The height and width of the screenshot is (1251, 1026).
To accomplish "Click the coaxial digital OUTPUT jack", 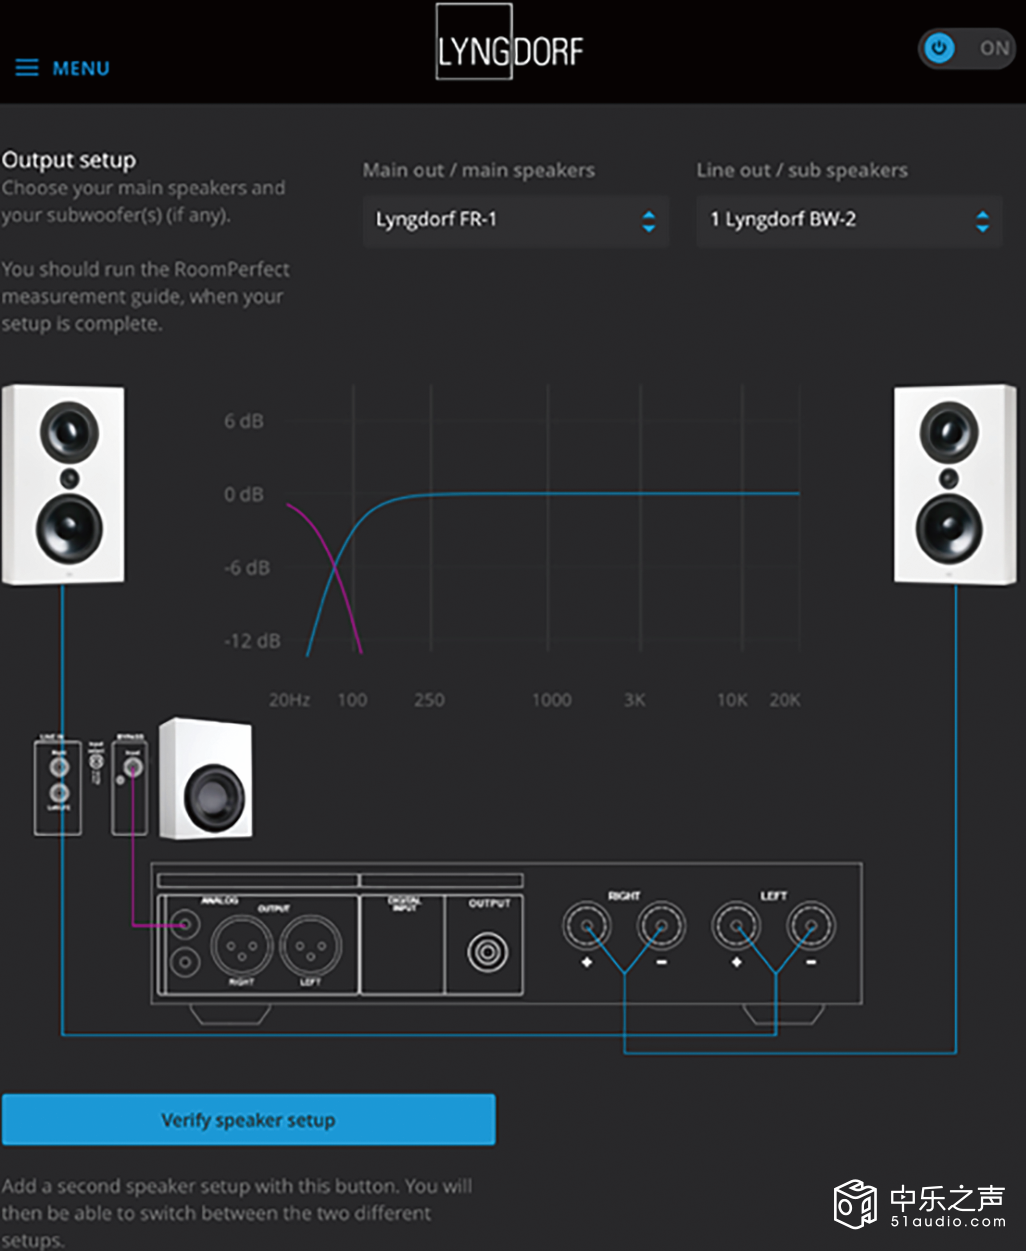I will pyautogui.click(x=487, y=951).
